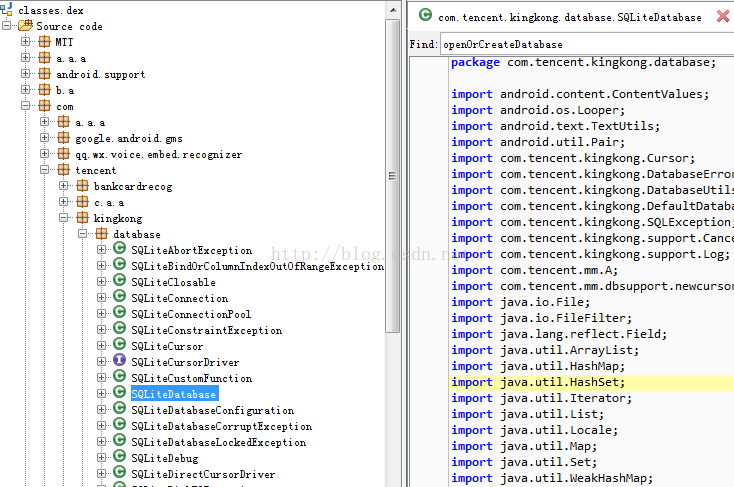The height and width of the screenshot is (487, 734).
Task: Select SQLiteDatabaseConfiguration in the tree
Action: click(x=212, y=410)
